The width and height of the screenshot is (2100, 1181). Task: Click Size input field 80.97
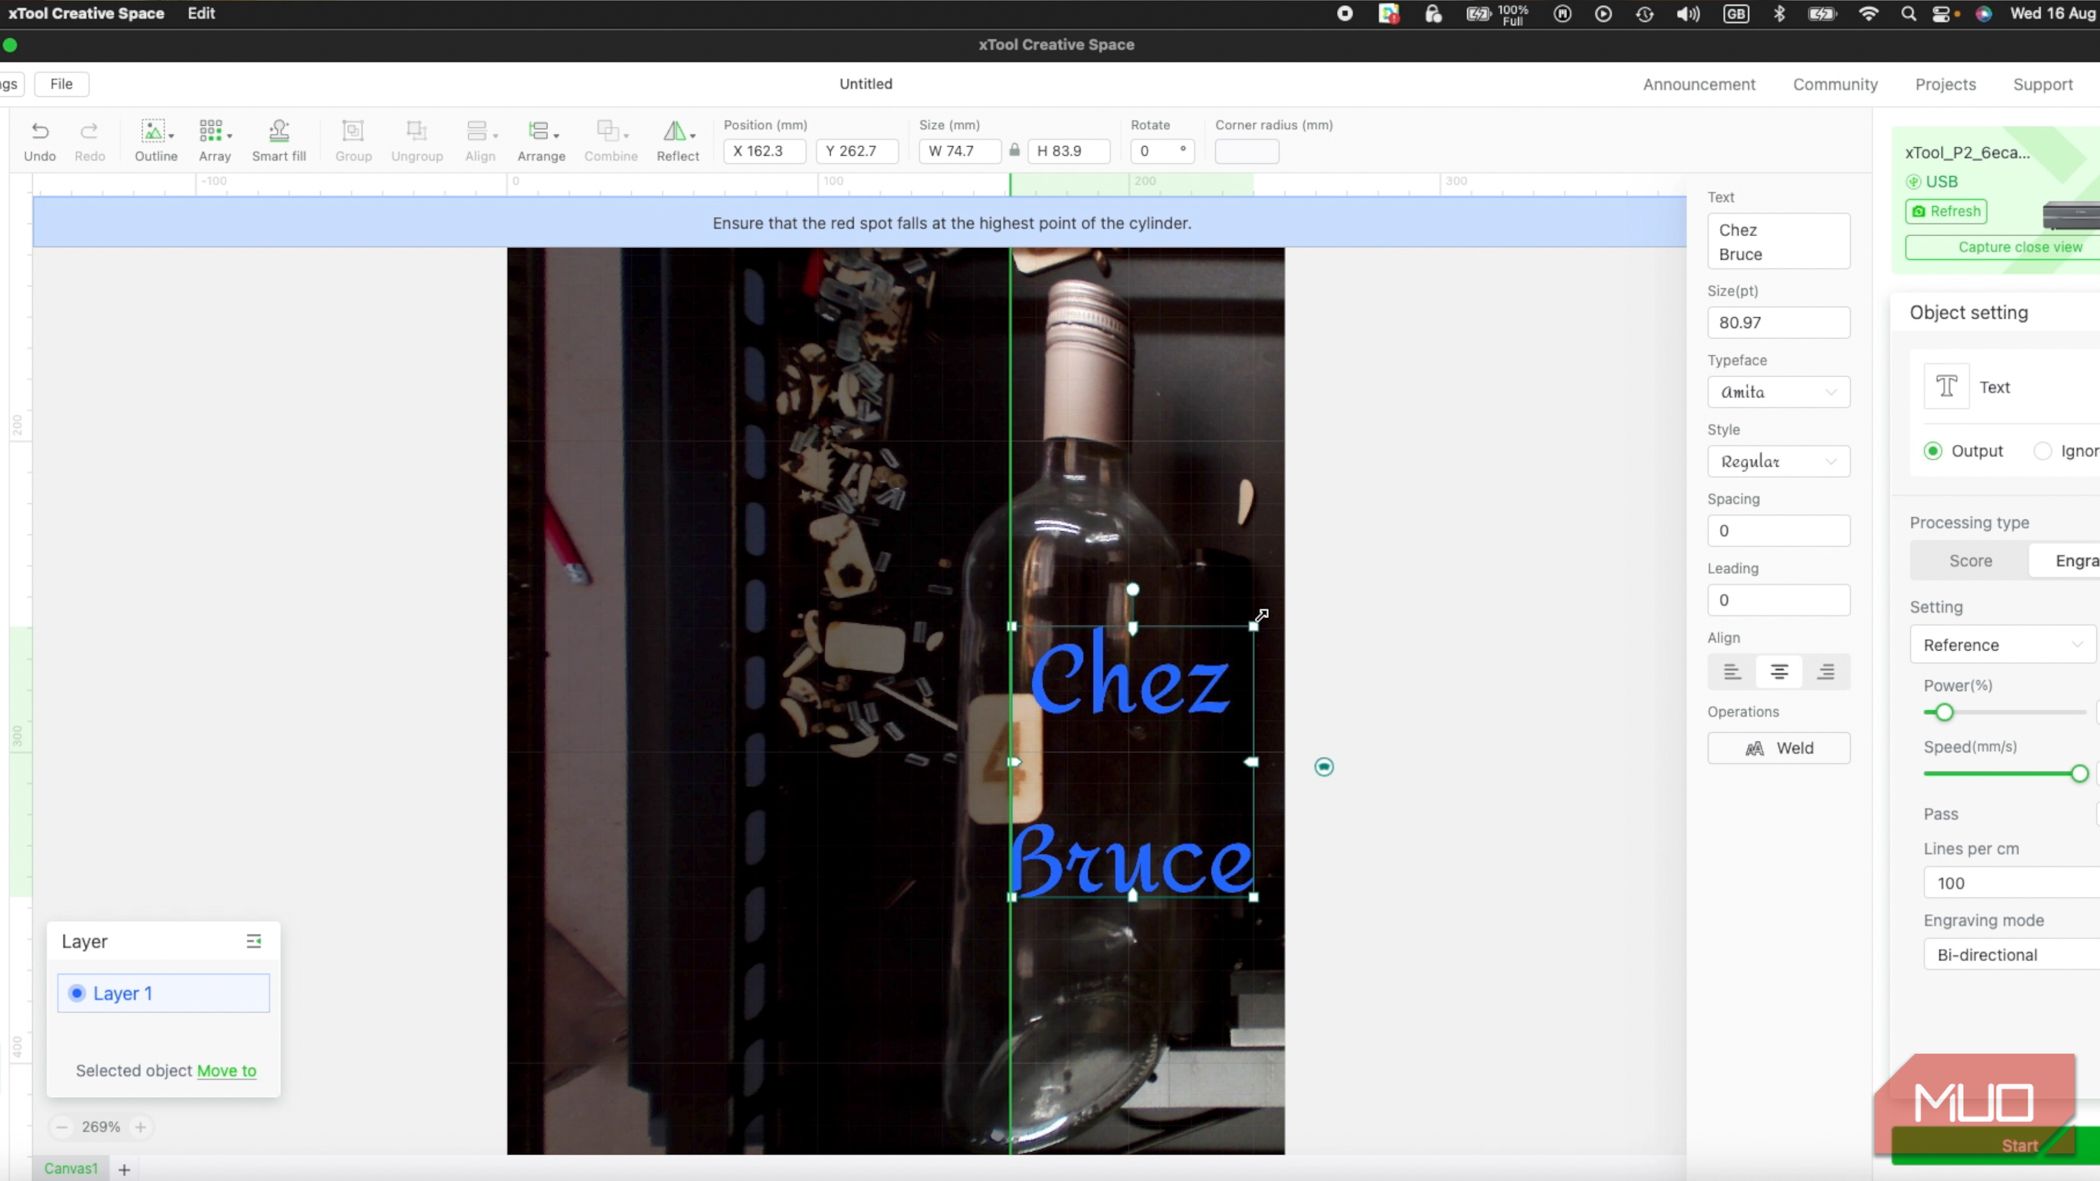click(1778, 322)
